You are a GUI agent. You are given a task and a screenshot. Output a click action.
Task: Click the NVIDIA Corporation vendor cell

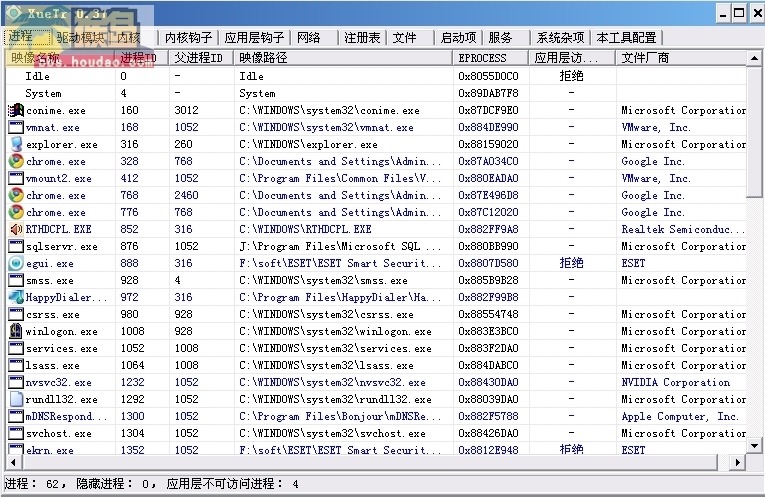pyautogui.click(x=676, y=382)
